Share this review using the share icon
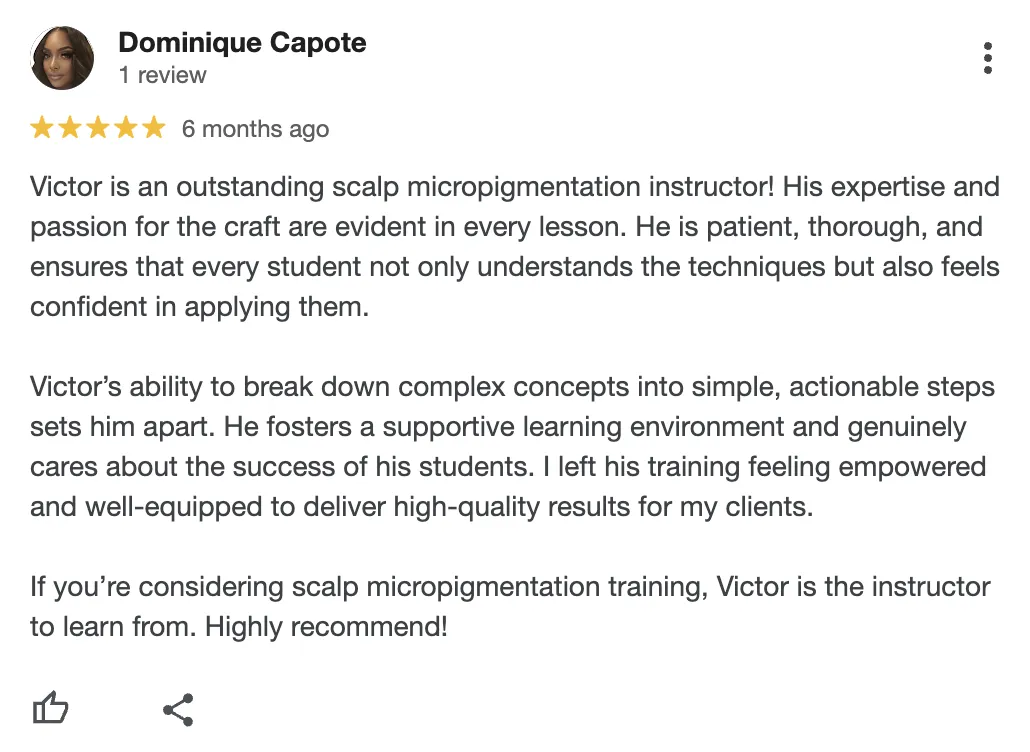This screenshot has width=1030, height=752. tap(178, 709)
